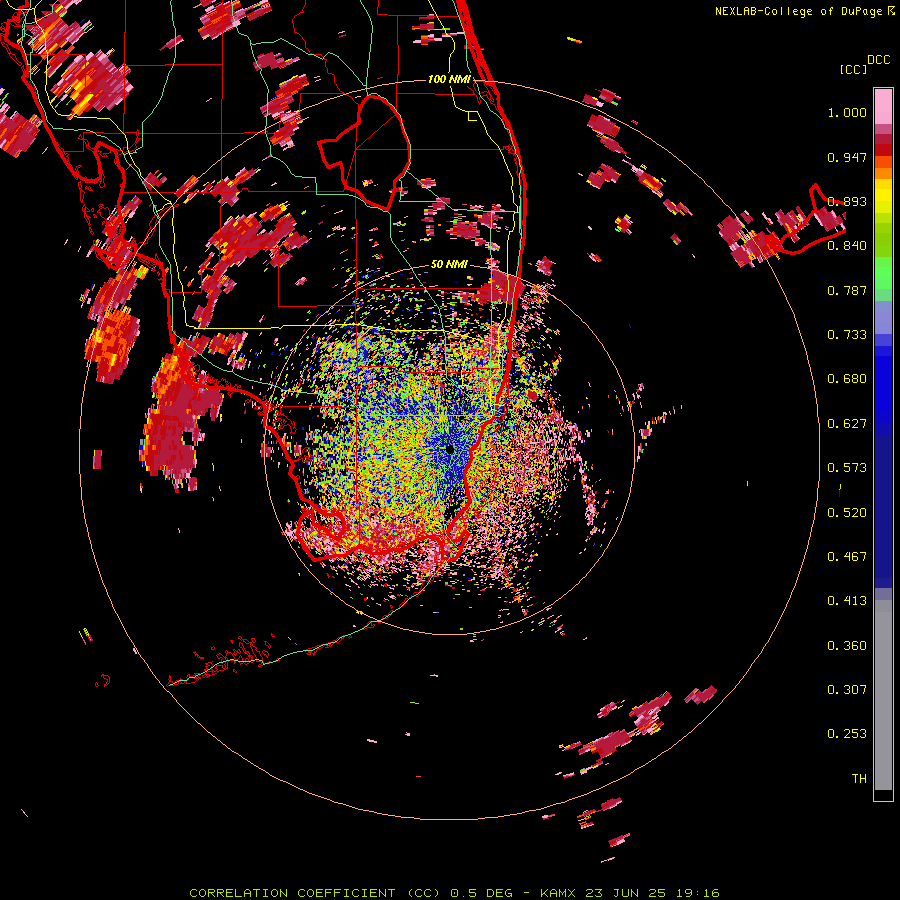Click the black KAMX radar site dot
The height and width of the screenshot is (900, 900).
pos(450,449)
